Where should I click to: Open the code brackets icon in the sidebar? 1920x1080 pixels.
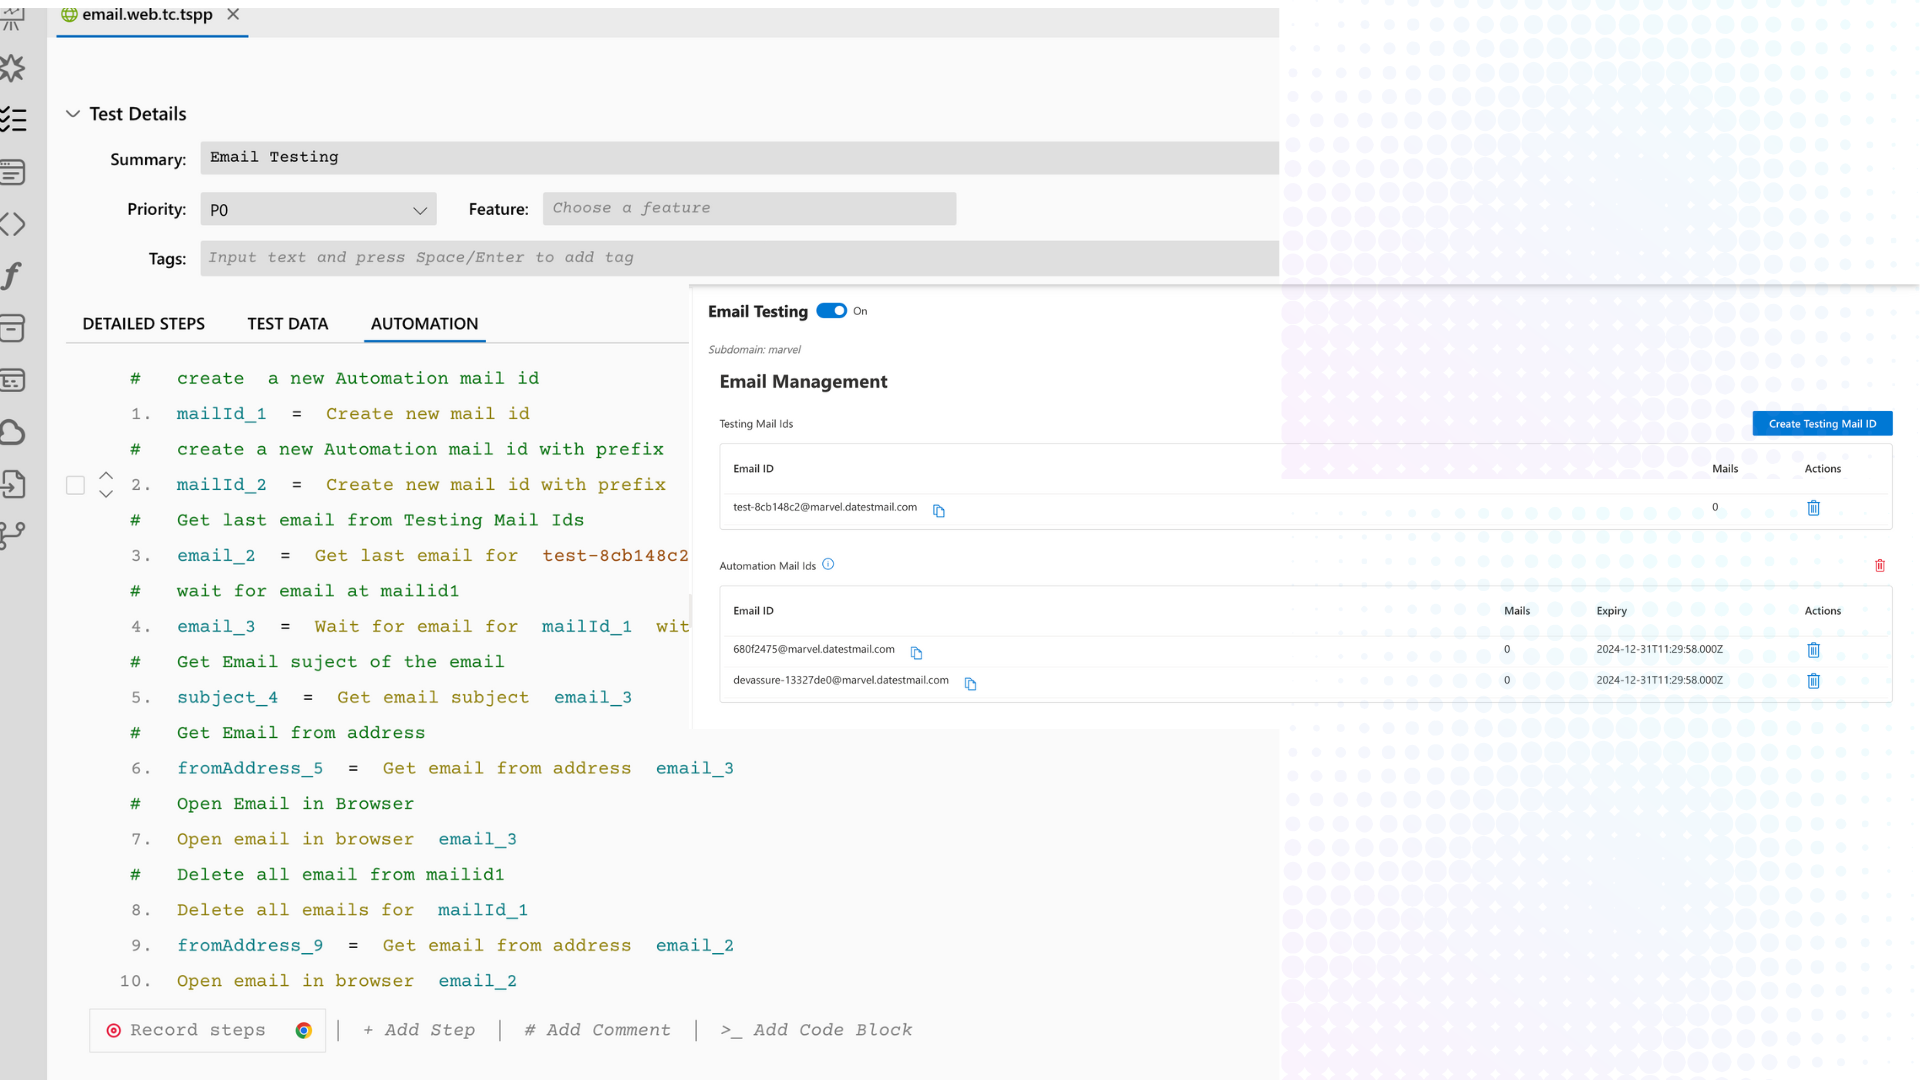pos(13,224)
